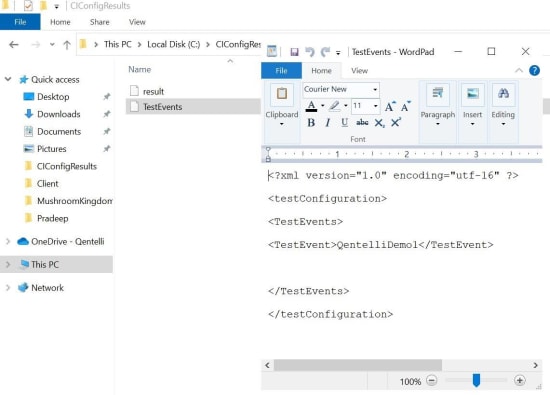The image size is (550, 395).
Task: Toggle Underline formatting in WordPad
Action: point(344,123)
